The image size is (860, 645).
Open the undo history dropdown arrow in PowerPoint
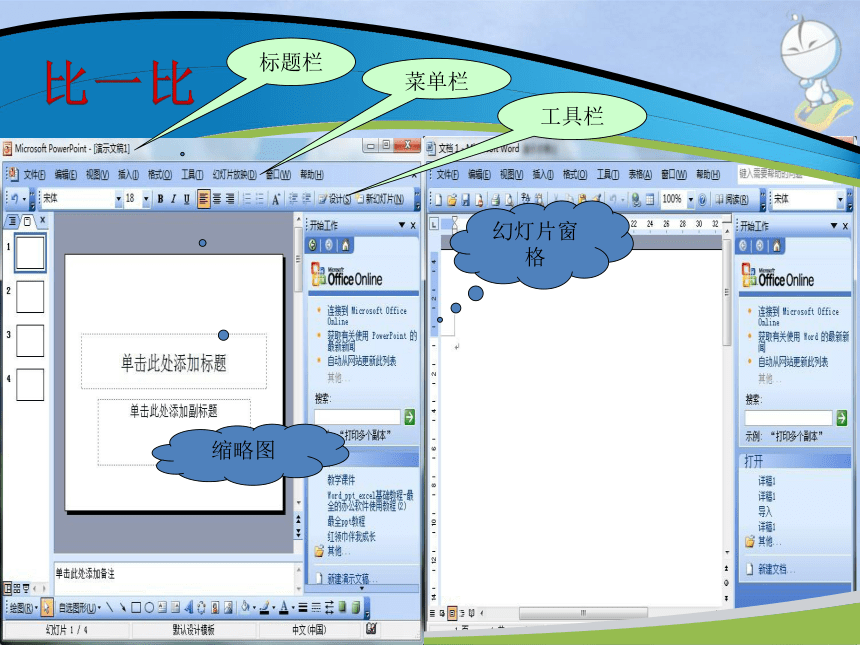pos(24,199)
